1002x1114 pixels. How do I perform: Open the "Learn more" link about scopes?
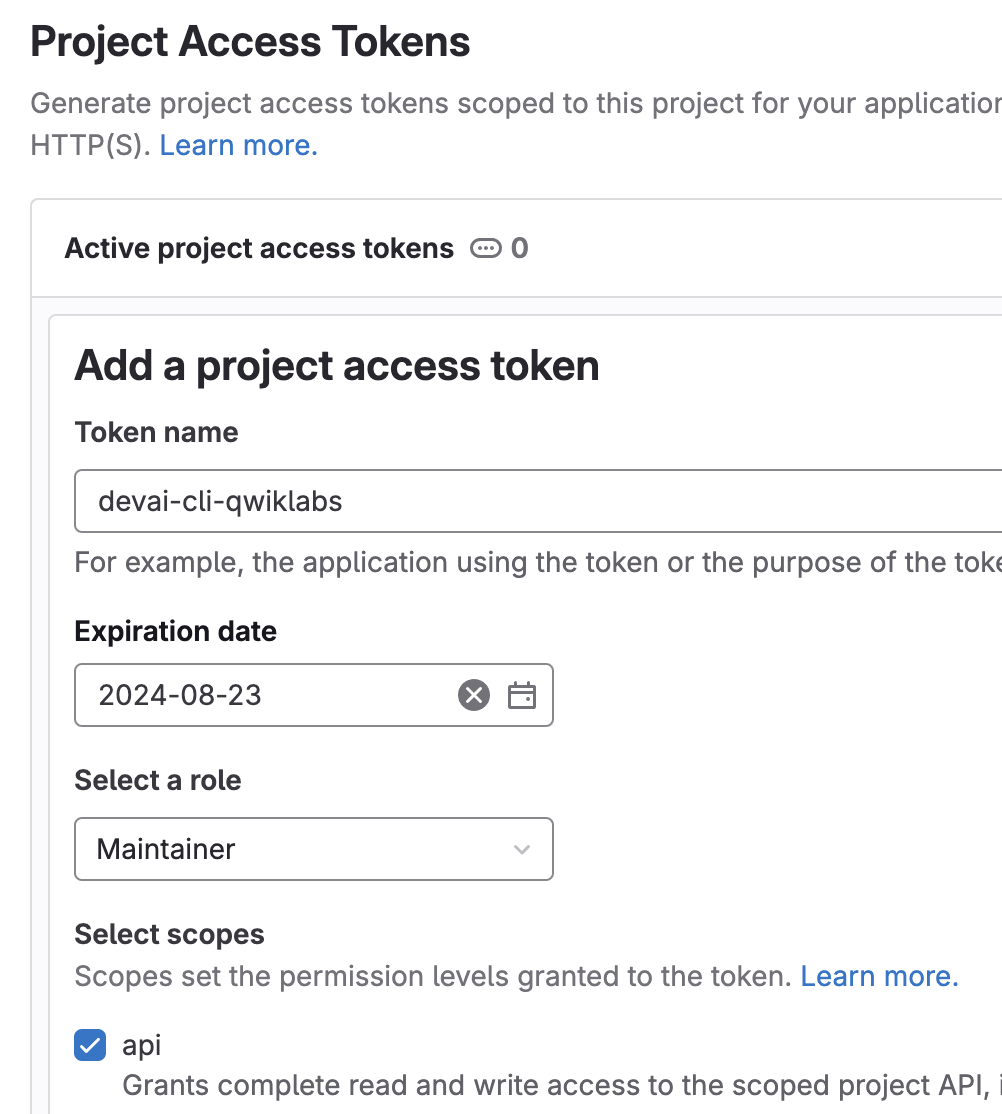click(879, 976)
